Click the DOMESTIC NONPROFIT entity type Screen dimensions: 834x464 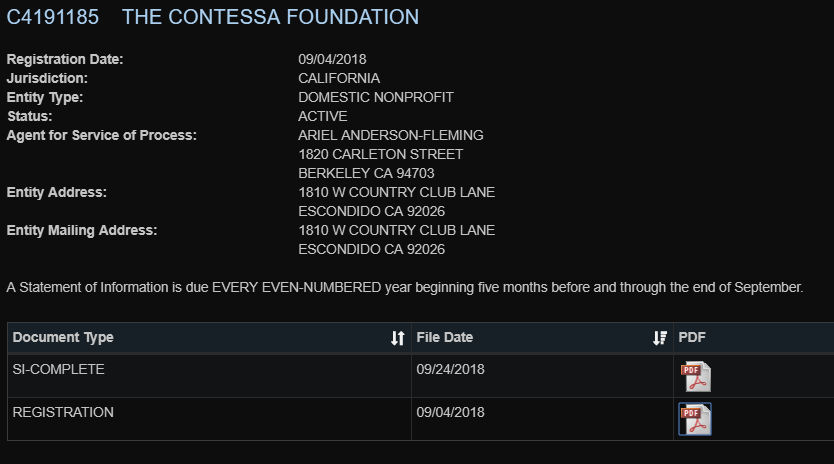[x=376, y=97]
